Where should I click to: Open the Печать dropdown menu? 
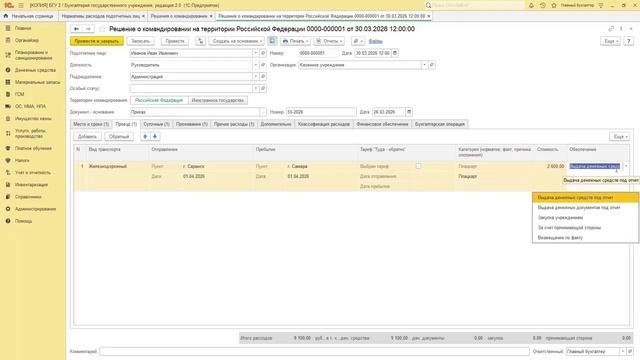(295, 41)
